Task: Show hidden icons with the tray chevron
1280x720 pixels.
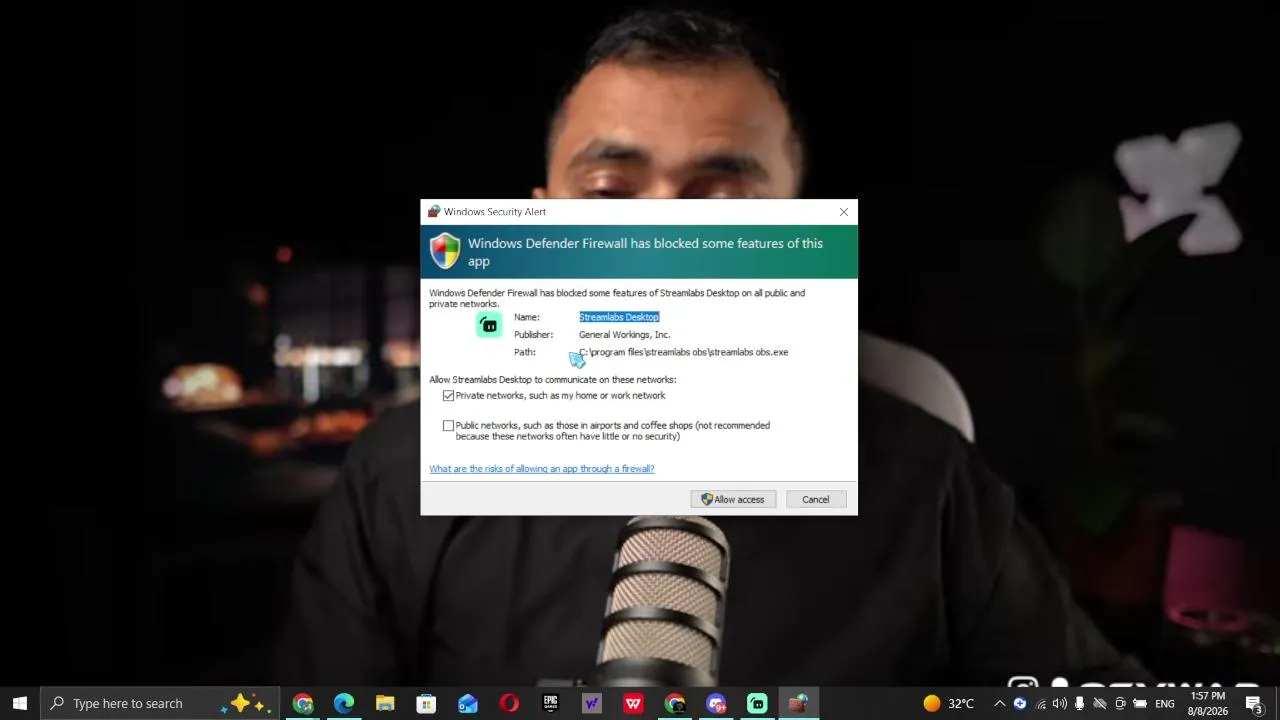Action: tap(999, 703)
